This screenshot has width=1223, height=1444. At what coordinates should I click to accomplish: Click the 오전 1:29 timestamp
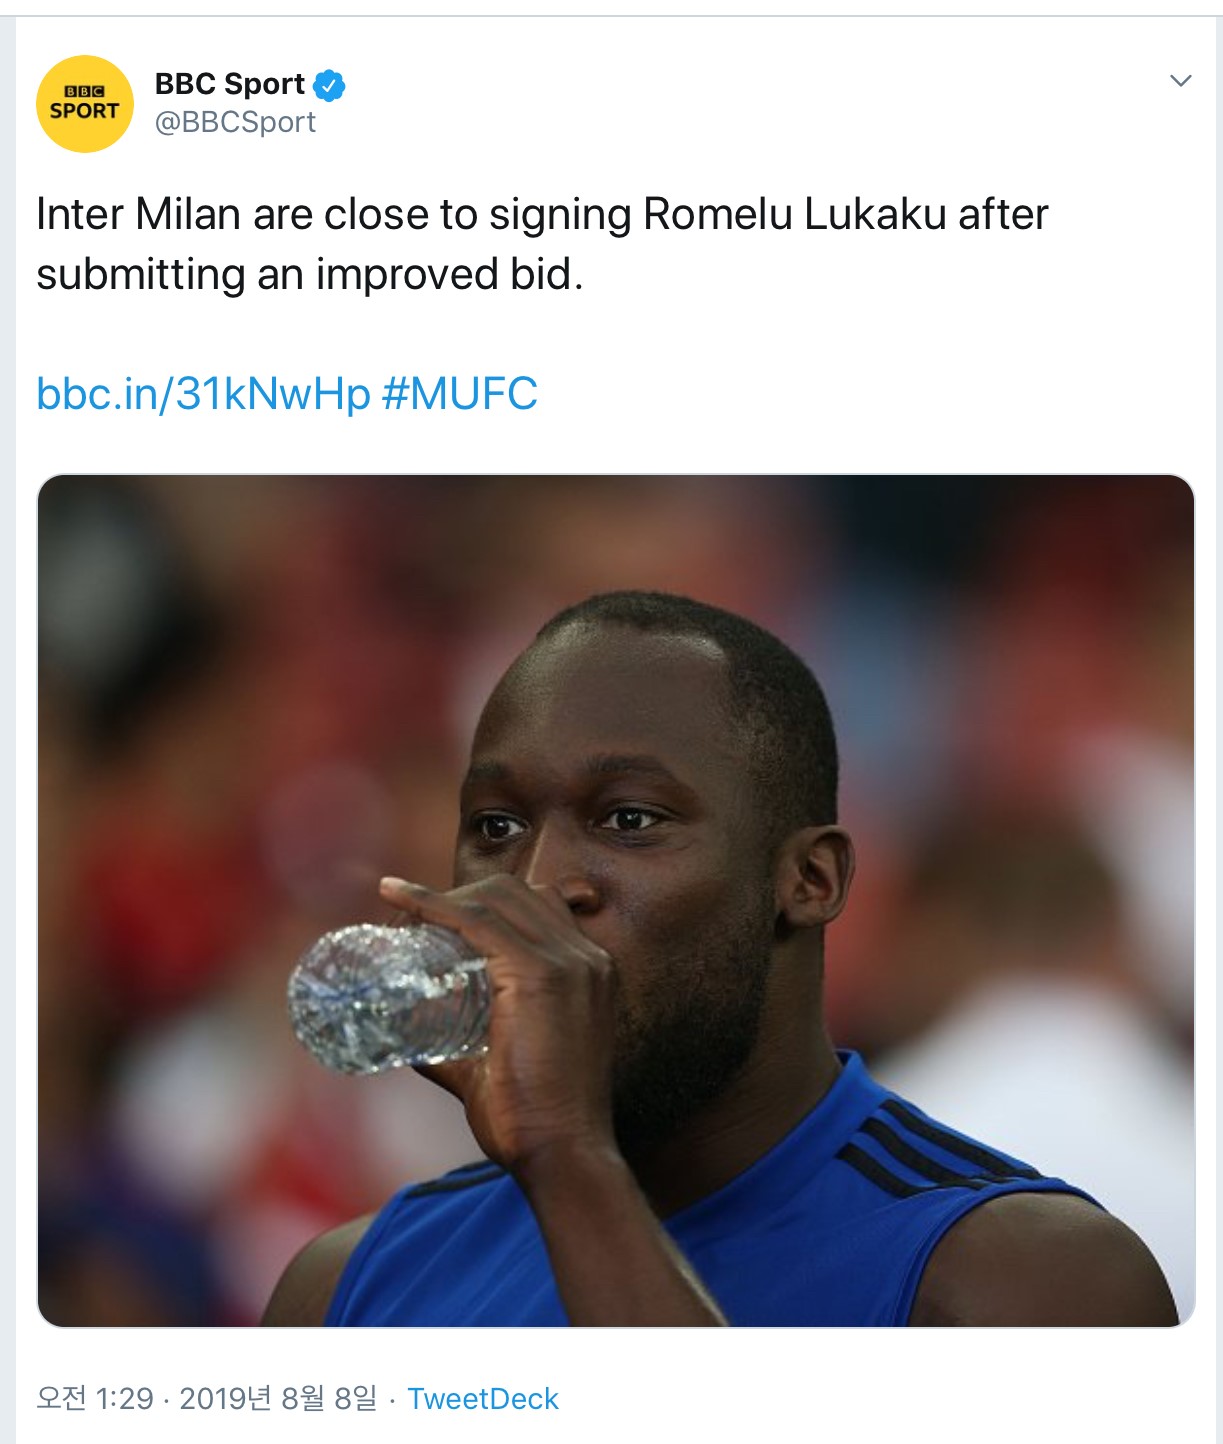(x=95, y=1398)
